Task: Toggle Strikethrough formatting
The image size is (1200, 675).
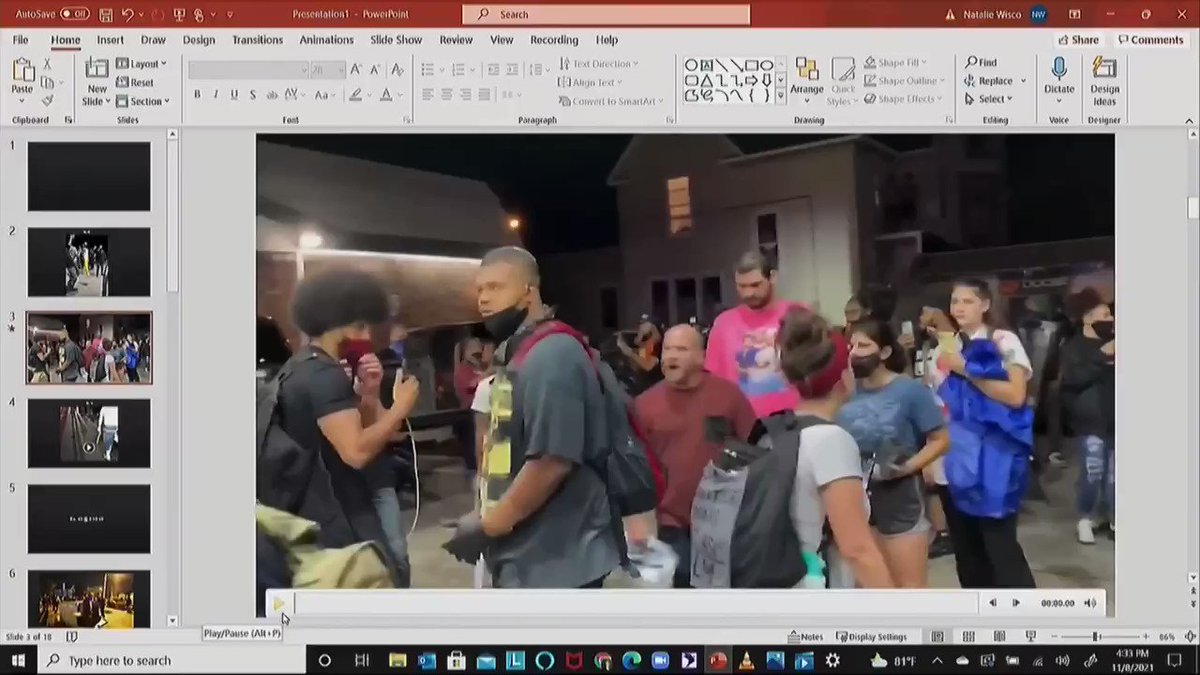Action: [x=274, y=95]
